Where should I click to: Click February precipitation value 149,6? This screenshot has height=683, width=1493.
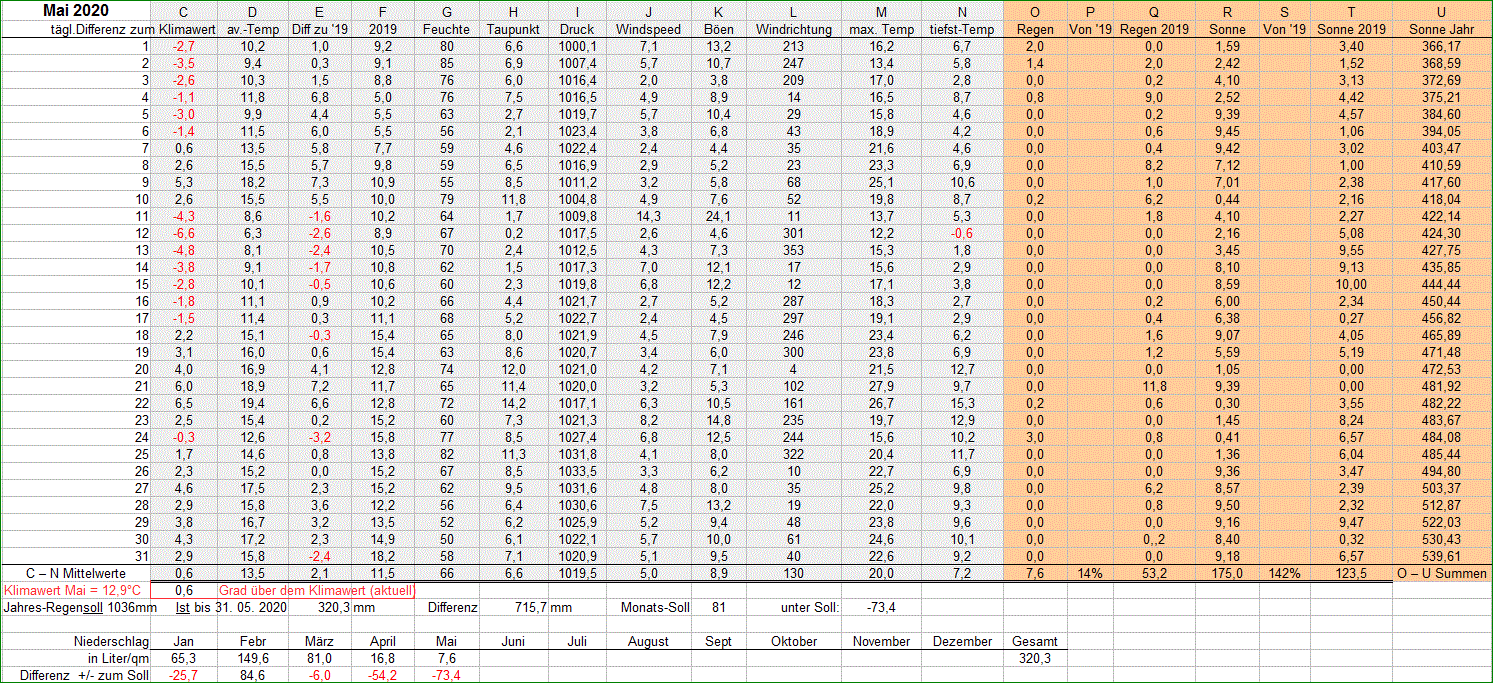tap(251, 658)
